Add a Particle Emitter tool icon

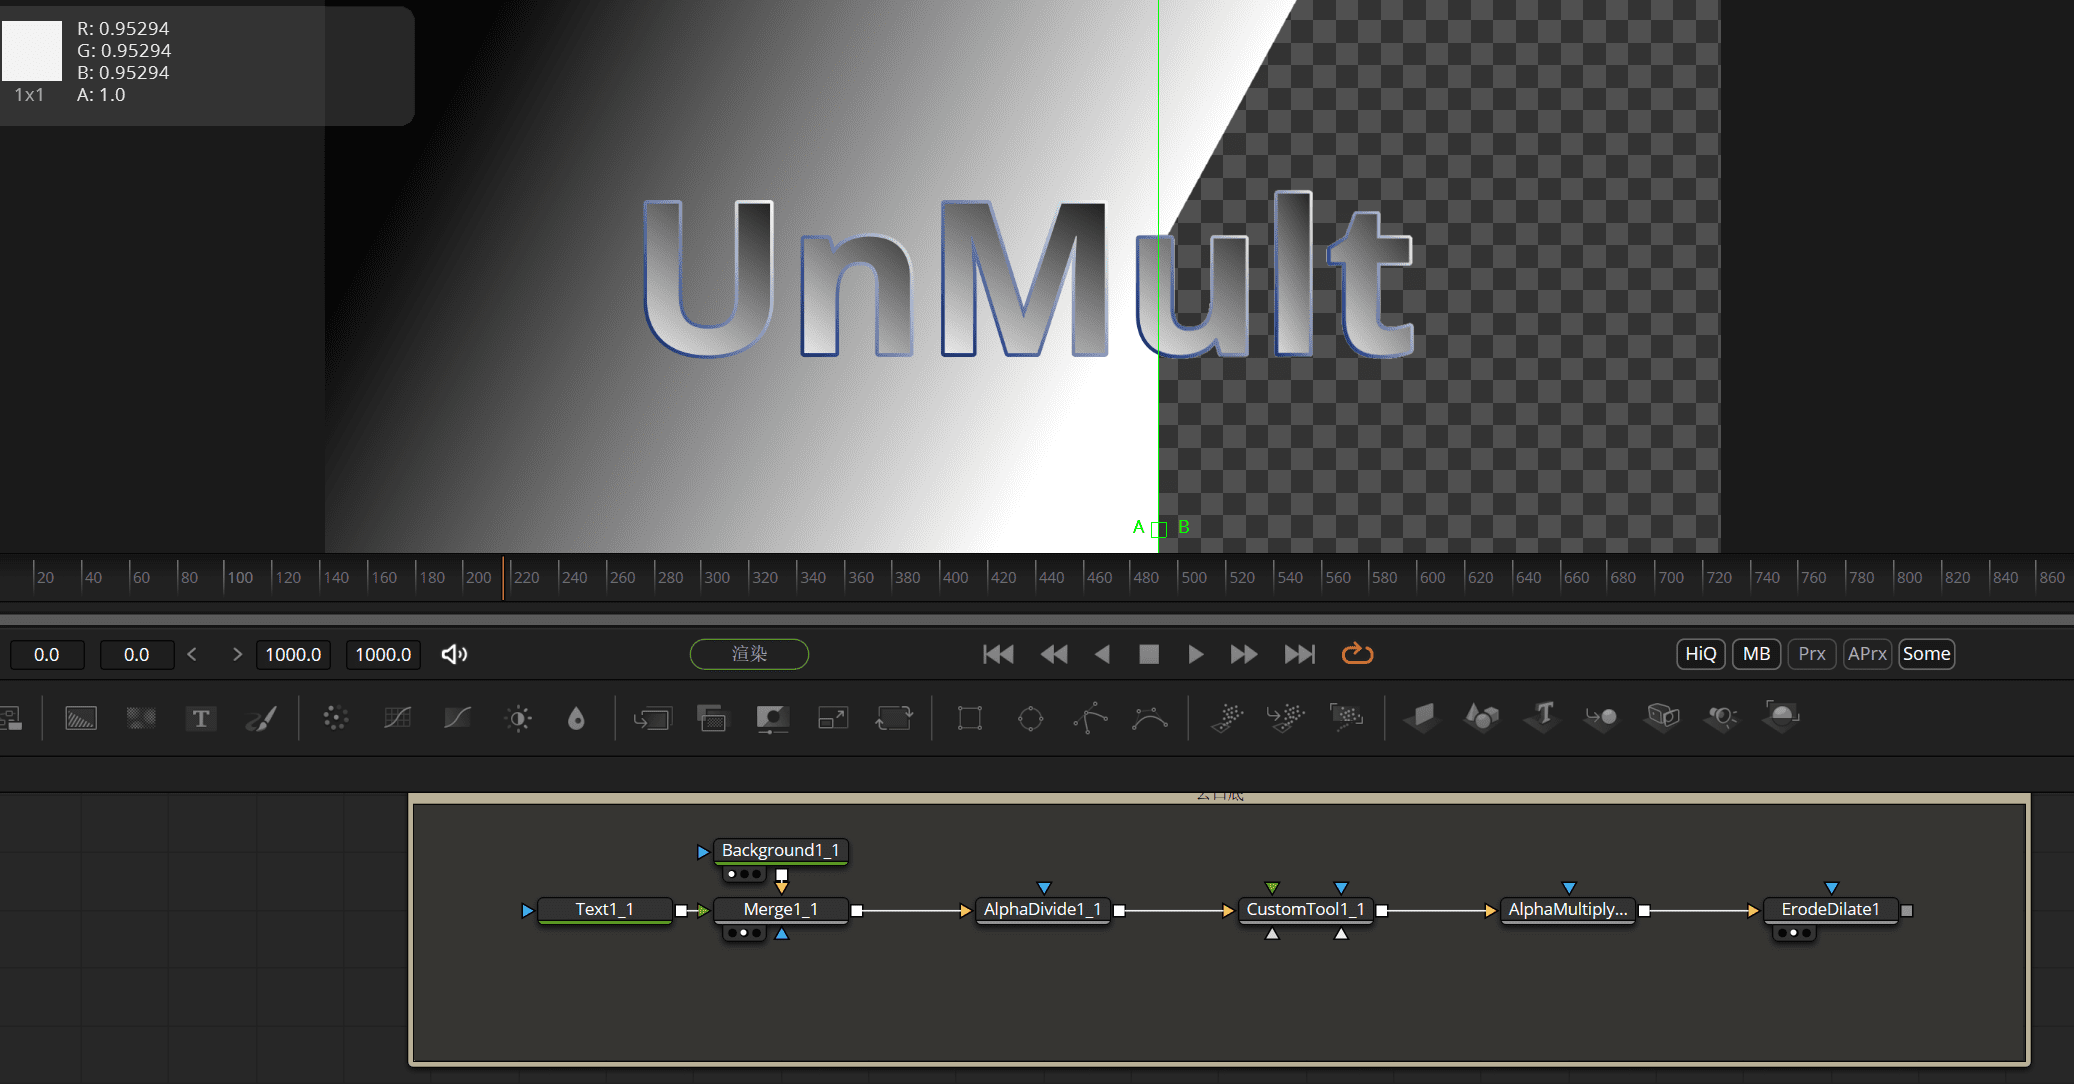click(x=1227, y=717)
